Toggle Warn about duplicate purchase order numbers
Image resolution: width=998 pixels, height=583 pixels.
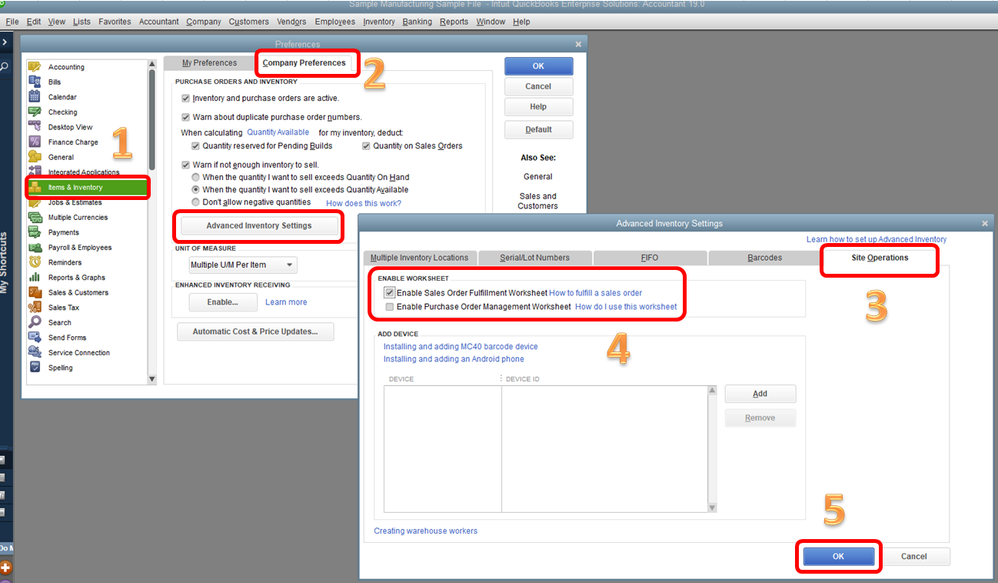tap(186, 117)
